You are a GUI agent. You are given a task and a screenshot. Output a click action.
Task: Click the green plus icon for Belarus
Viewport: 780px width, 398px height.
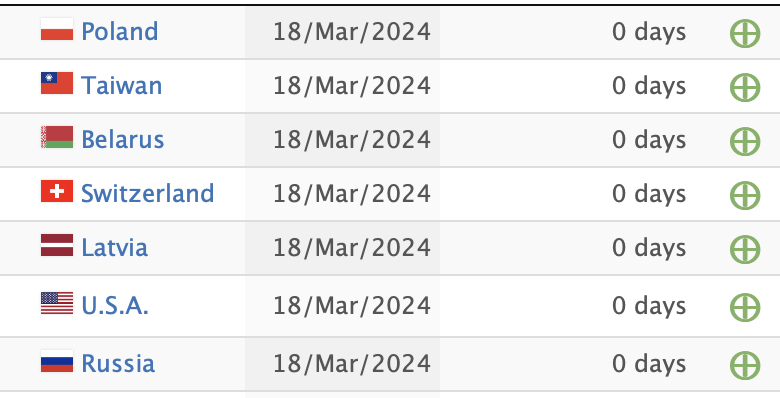coord(745,141)
